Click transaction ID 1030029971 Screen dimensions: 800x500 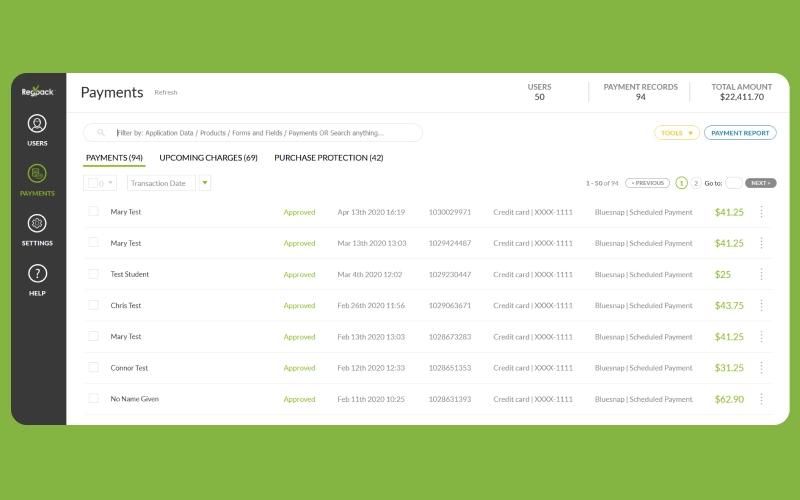[449, 212]
